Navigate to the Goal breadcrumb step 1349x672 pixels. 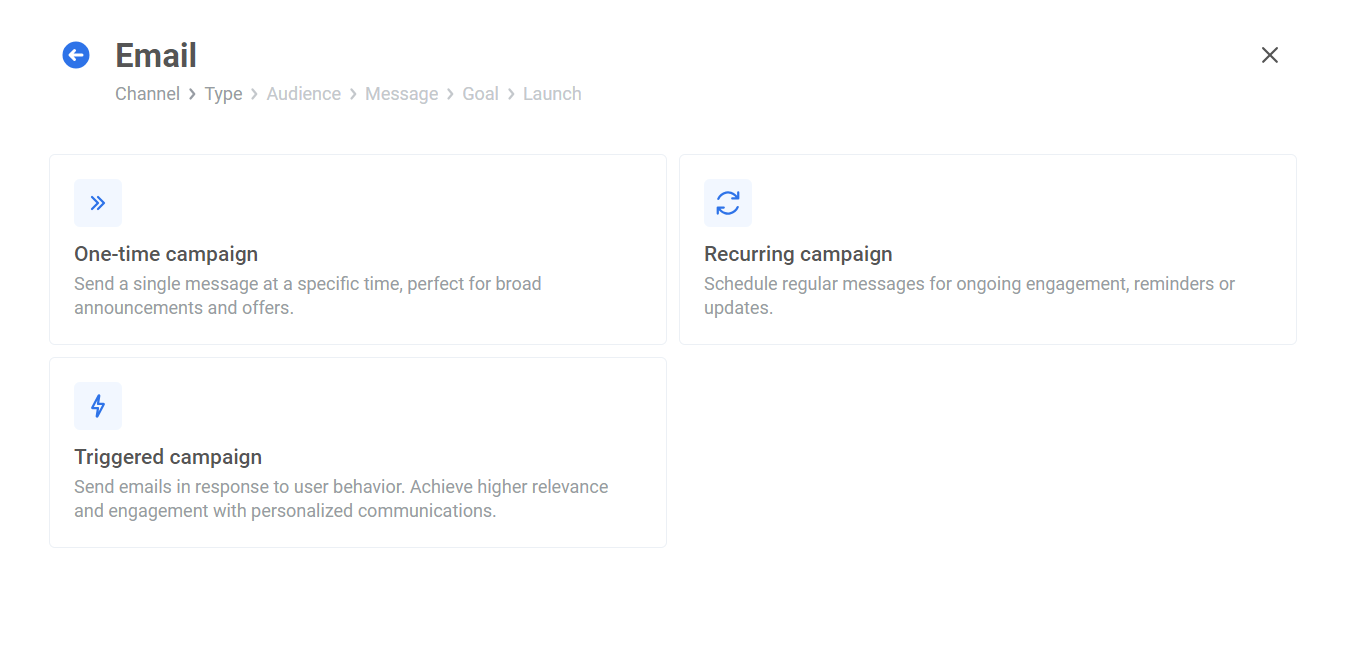[x=480, y=94]
